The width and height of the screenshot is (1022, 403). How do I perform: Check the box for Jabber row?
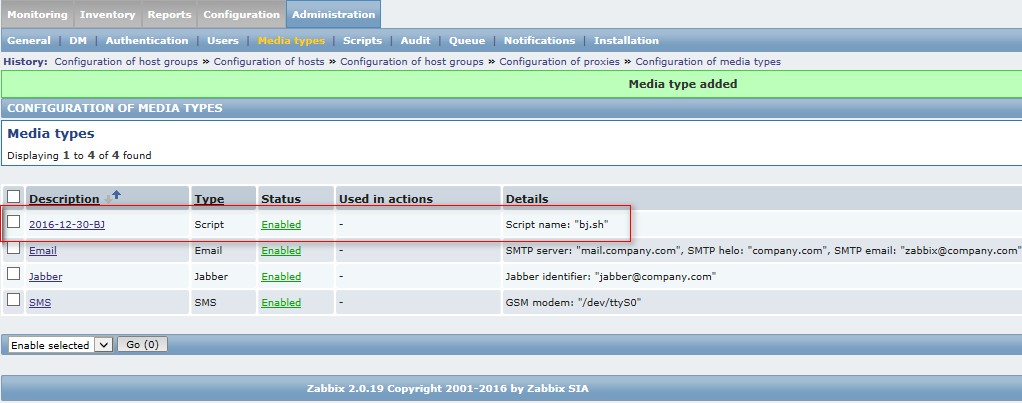pos(13,274)
